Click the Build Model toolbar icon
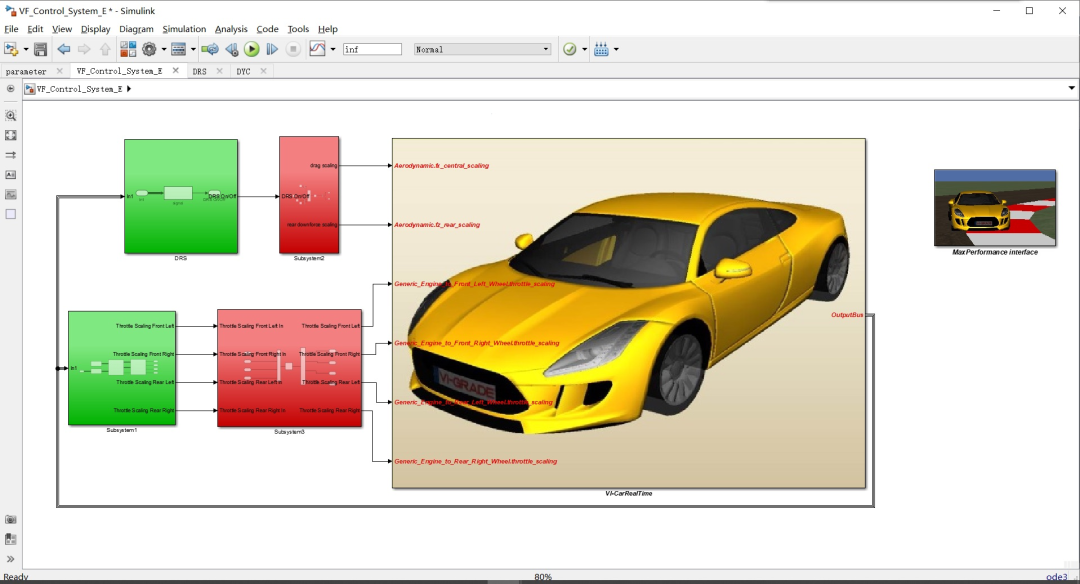 (601, 49)
